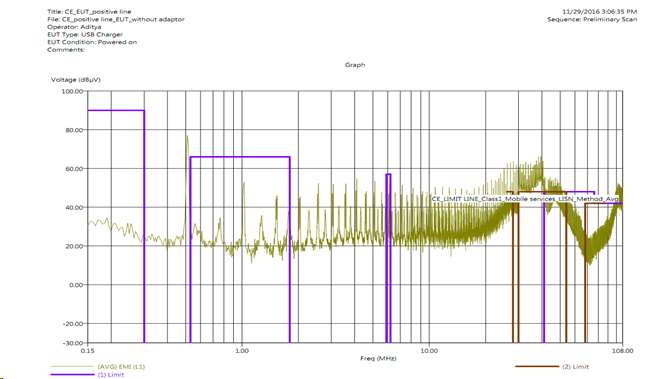649x379 pixels.
Task: Click the 80.00 y-axis tick label
Action: [x=74, y=130]
